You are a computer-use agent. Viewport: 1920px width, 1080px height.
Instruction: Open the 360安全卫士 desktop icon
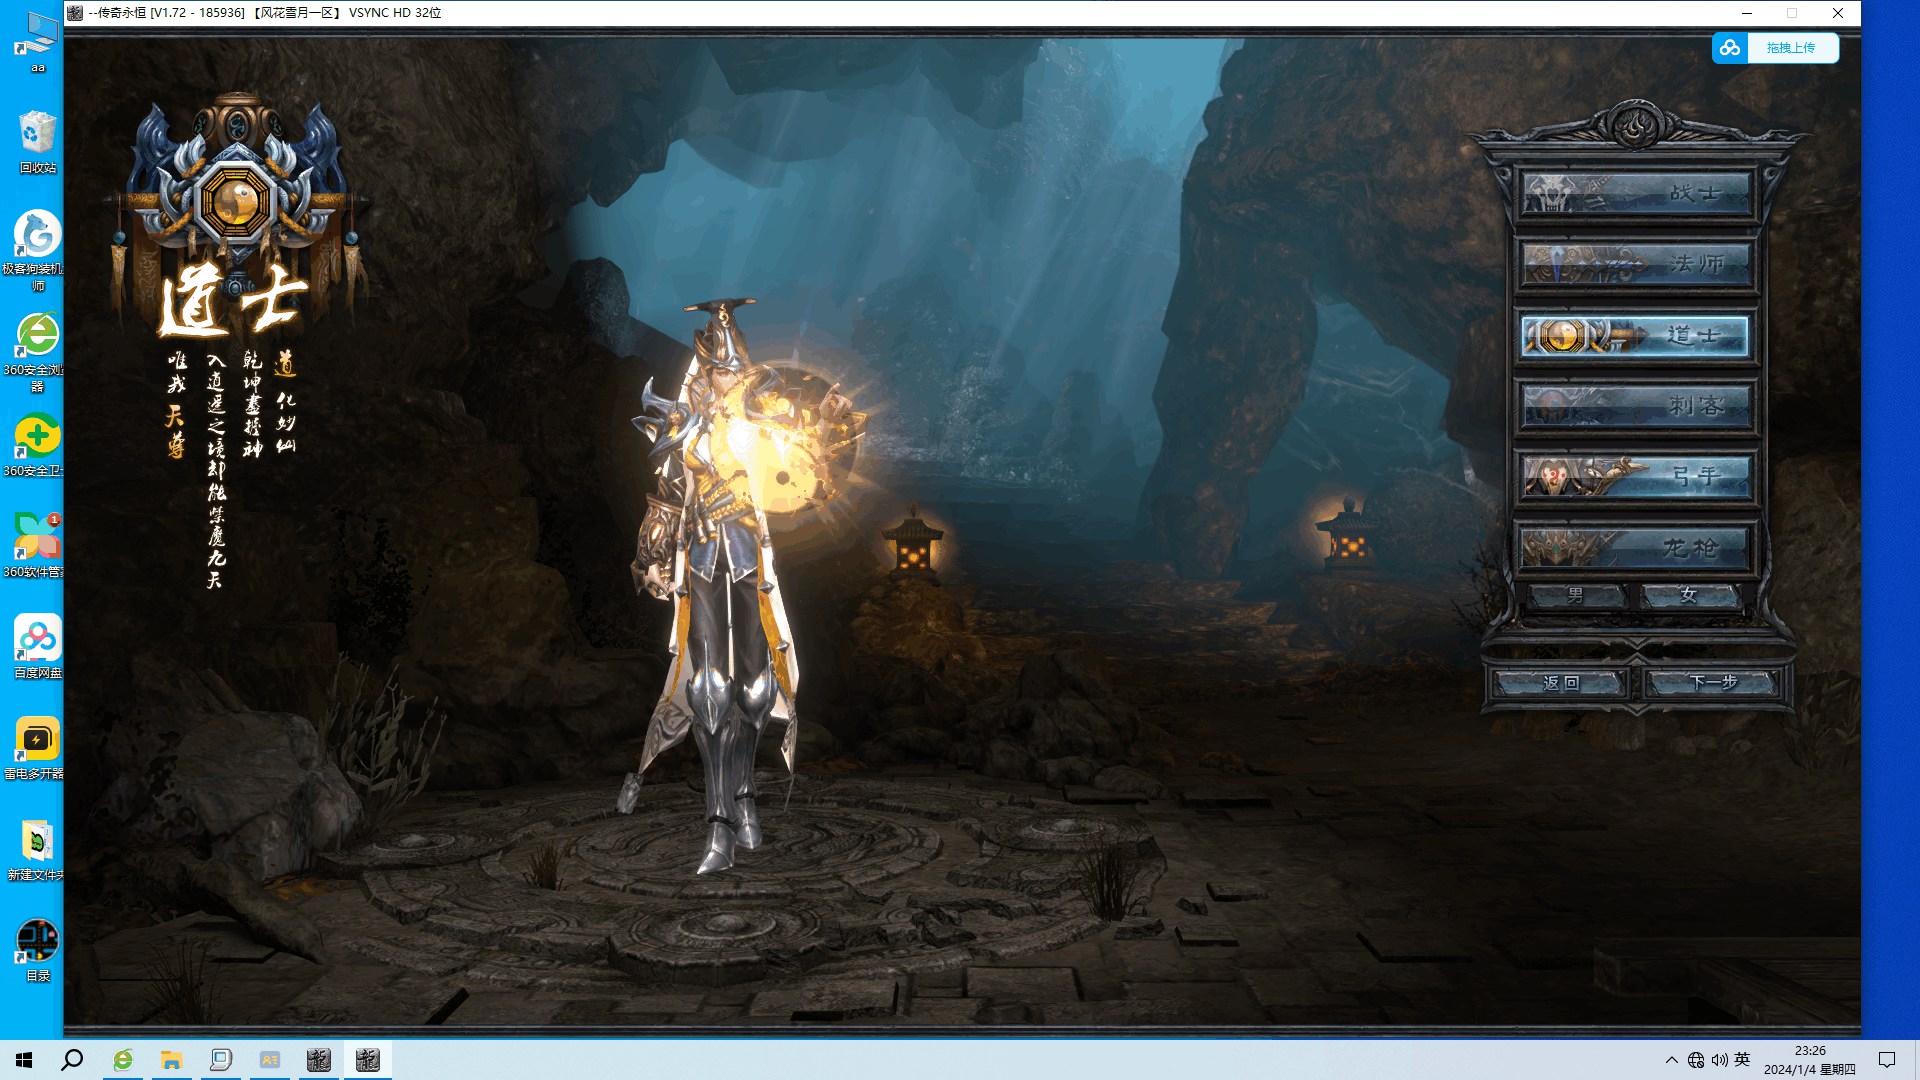(x=38, y=446)
